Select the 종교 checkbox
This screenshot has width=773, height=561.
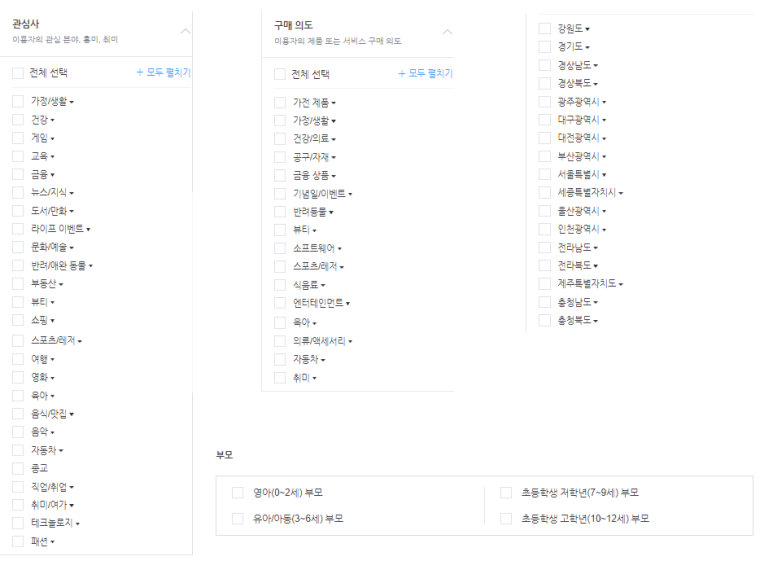tap(18, 468)
